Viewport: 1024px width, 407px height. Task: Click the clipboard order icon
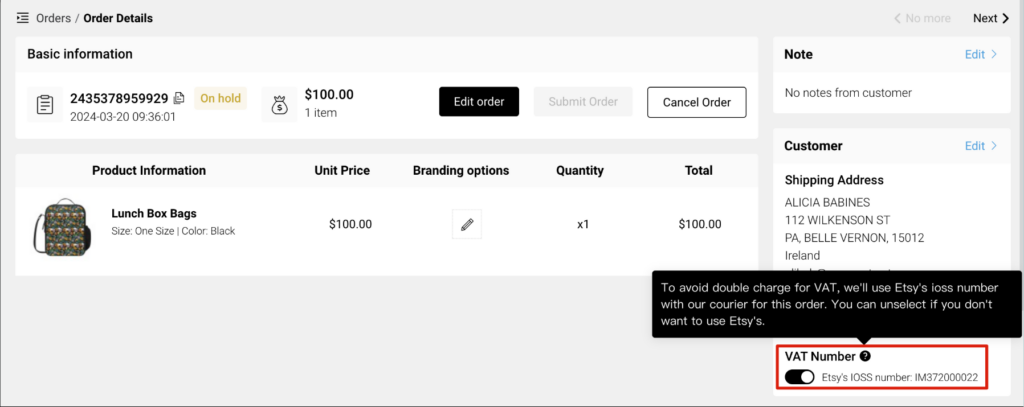44,105
